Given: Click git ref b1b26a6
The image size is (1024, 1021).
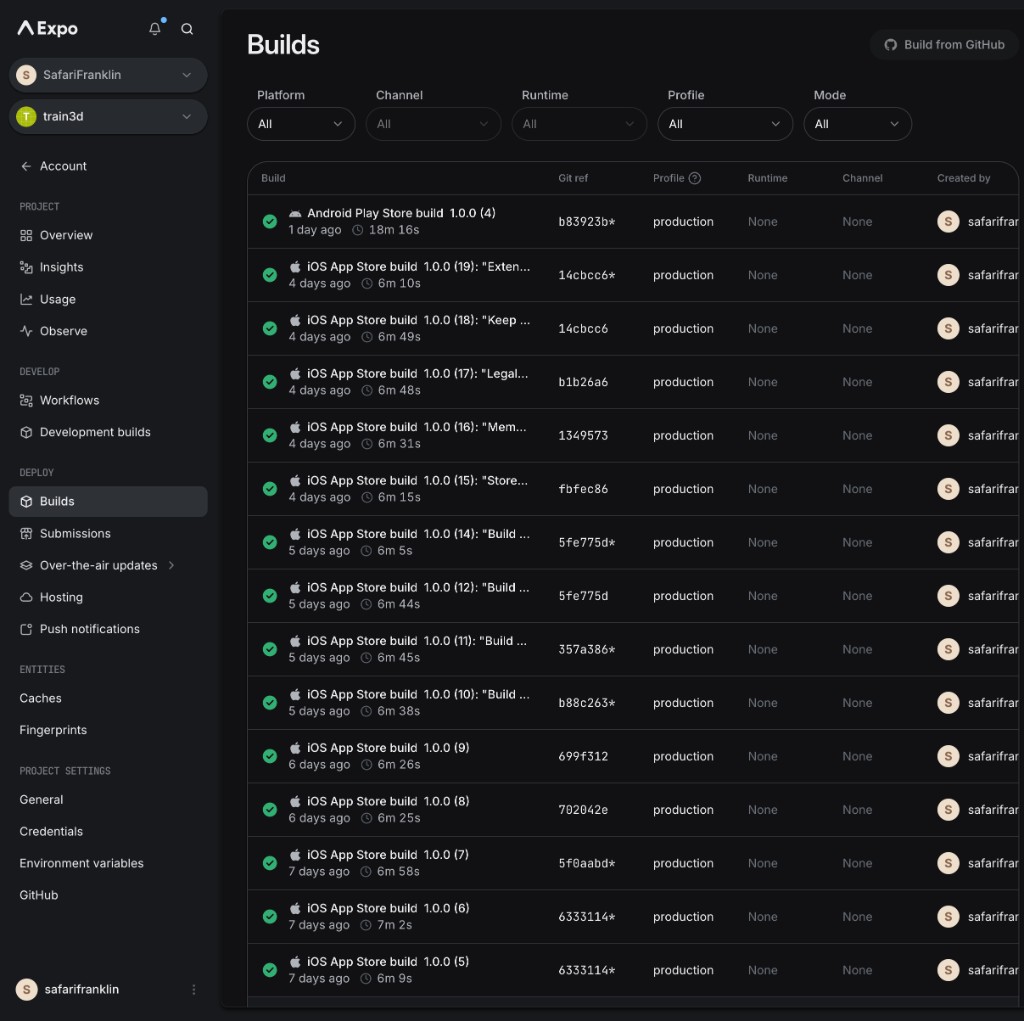Looking at the screenshot, I should coord(583,382).
